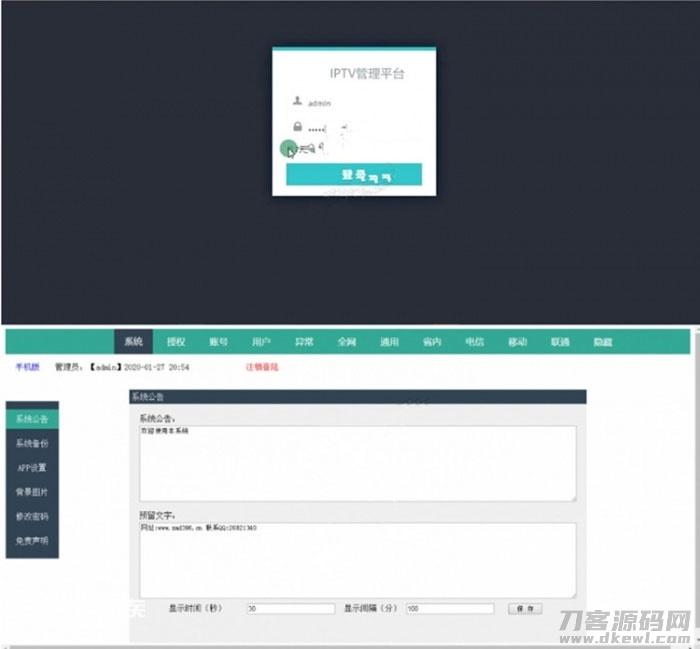Open the 系统 tab in the top navigation

pyautogui.click(x=133, y=341)
